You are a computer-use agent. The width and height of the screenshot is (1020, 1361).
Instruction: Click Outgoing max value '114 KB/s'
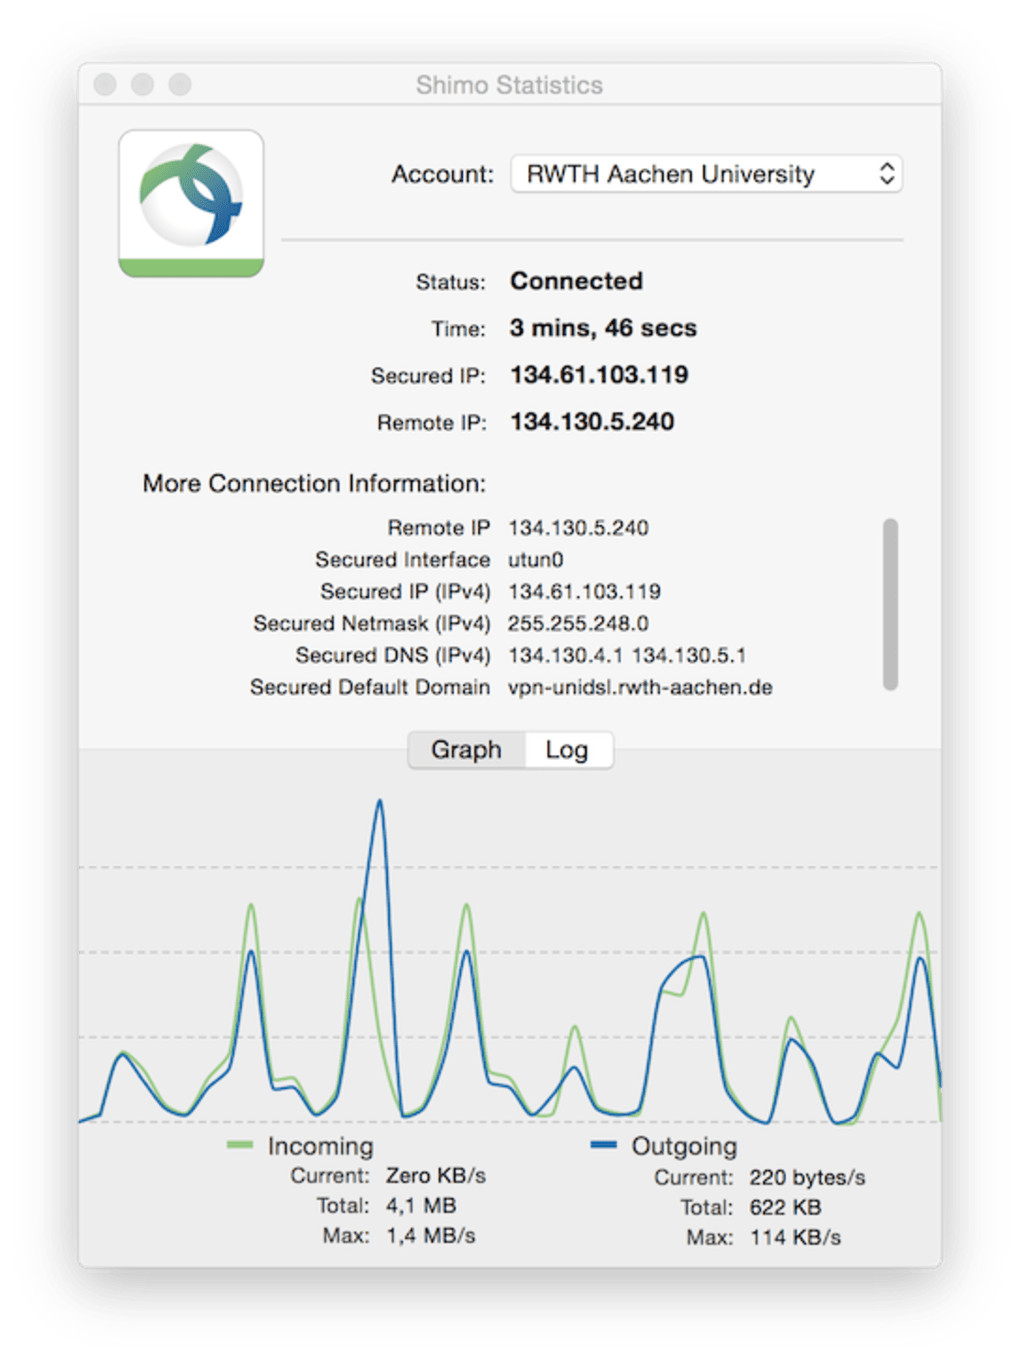(795, 1238)
